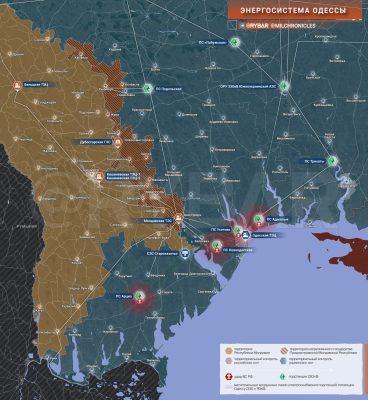This screenshot has height=400, width=368.
Task: Open the @MILCHRONICLES channel link
Action: pyautogui.click(x=293, y=26)
